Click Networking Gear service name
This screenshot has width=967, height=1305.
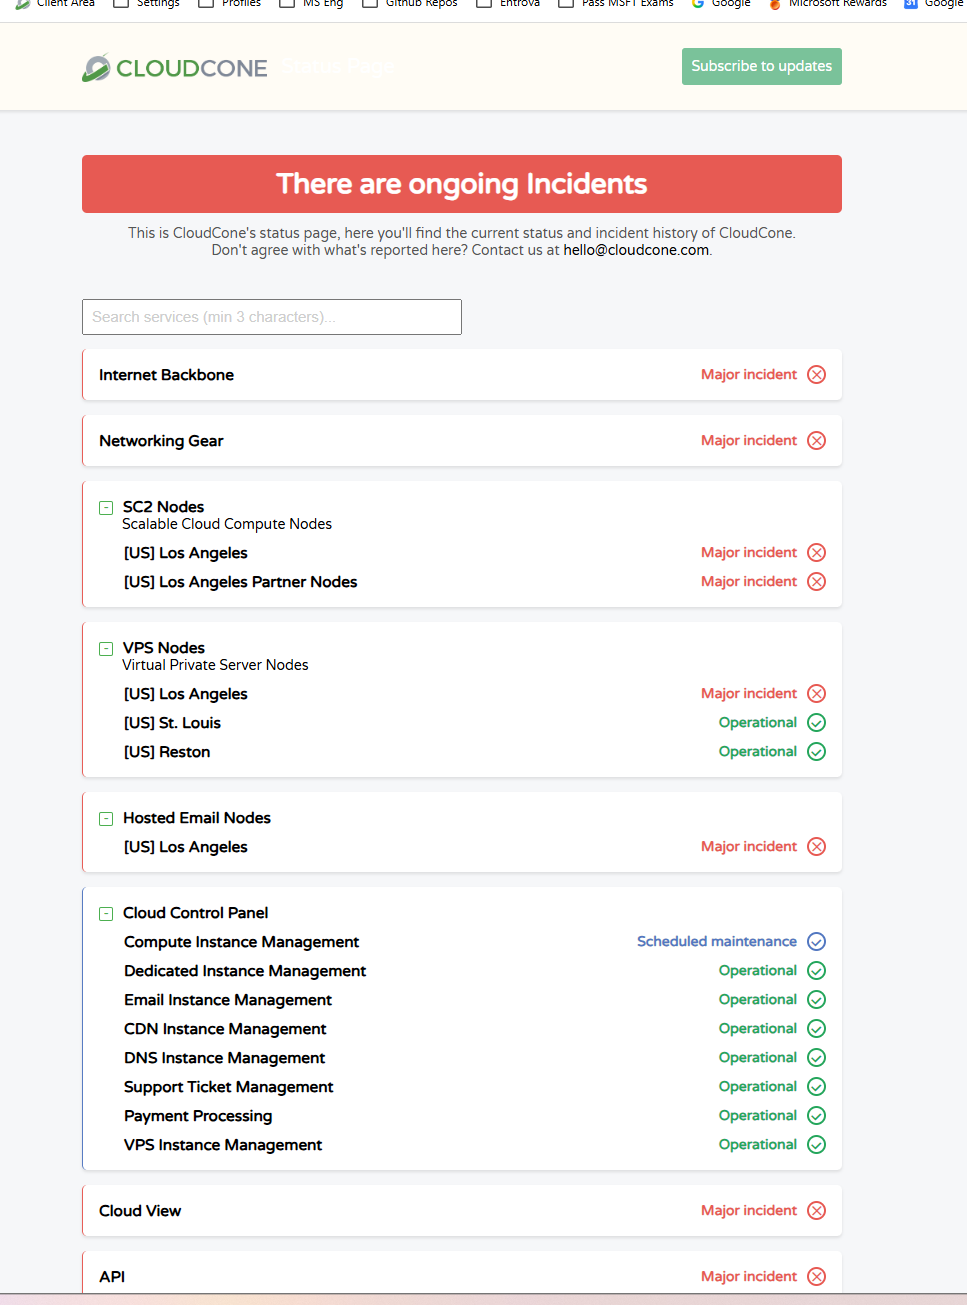[x=161, y=441]
